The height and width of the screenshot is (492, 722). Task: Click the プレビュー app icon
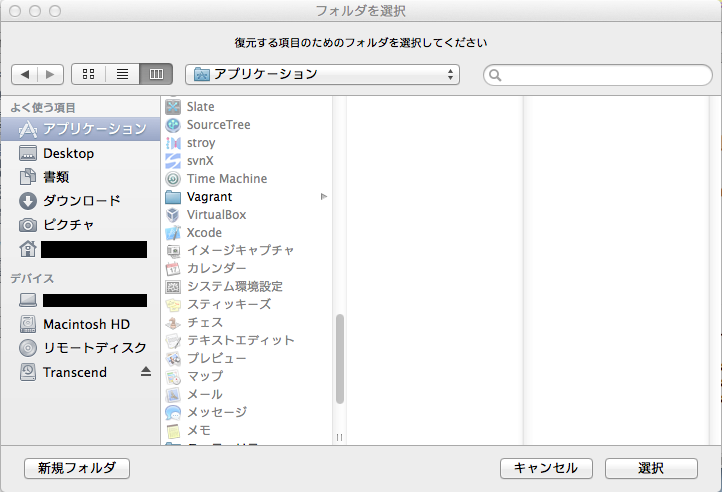(173, 358)
